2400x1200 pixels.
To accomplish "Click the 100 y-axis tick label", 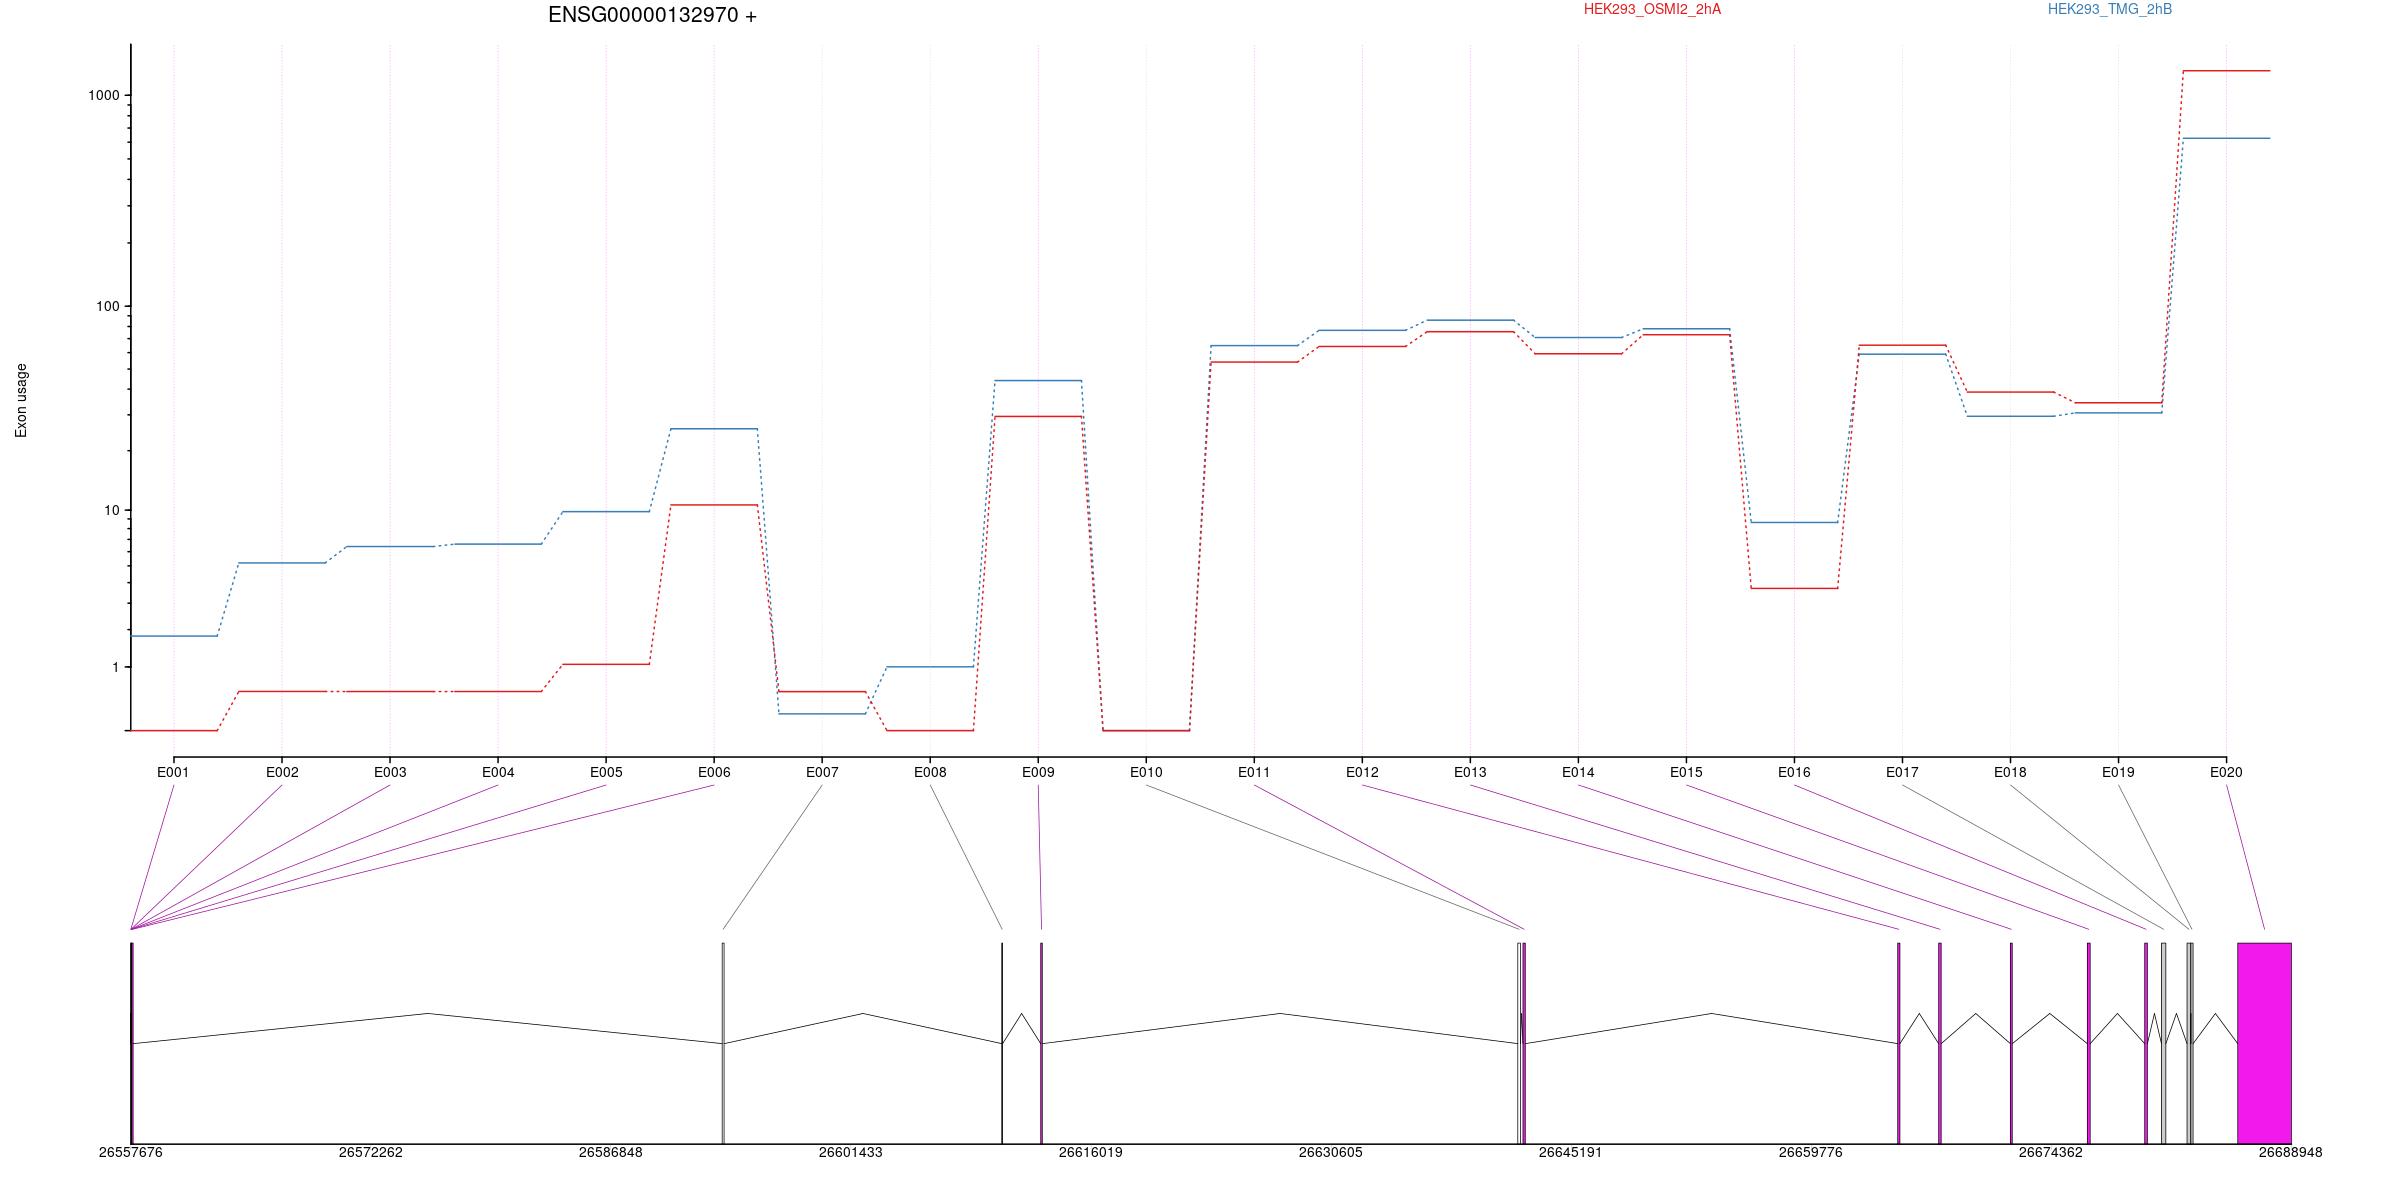I will pos(107,306).
